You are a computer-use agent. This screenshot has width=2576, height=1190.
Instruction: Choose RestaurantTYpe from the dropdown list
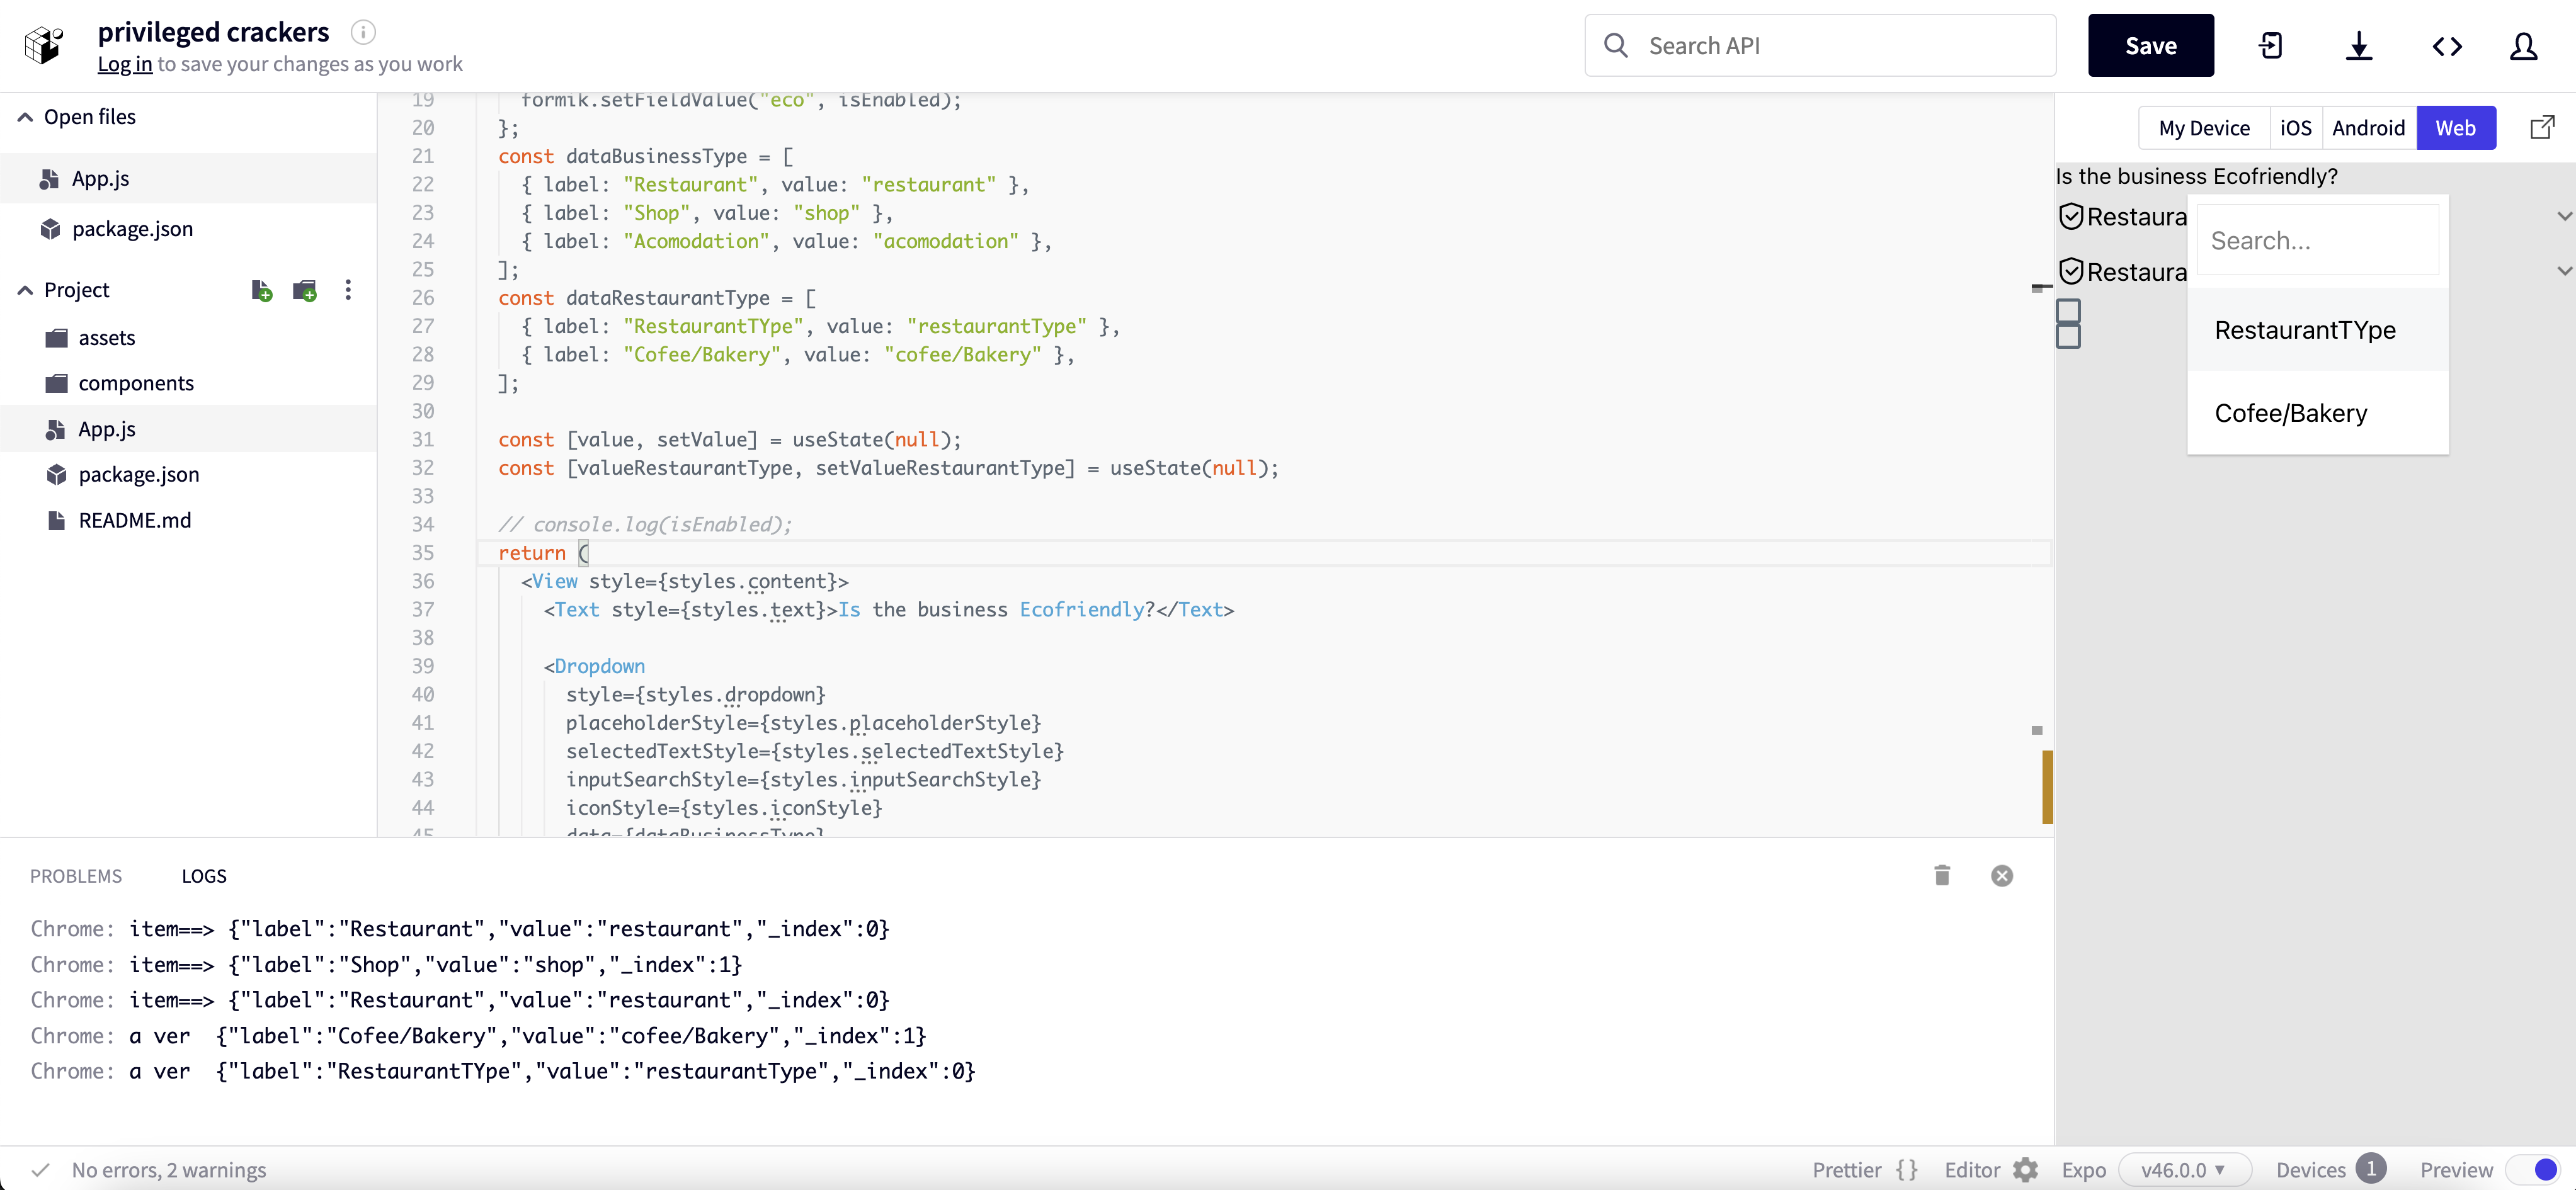[x=2317, y=330]
